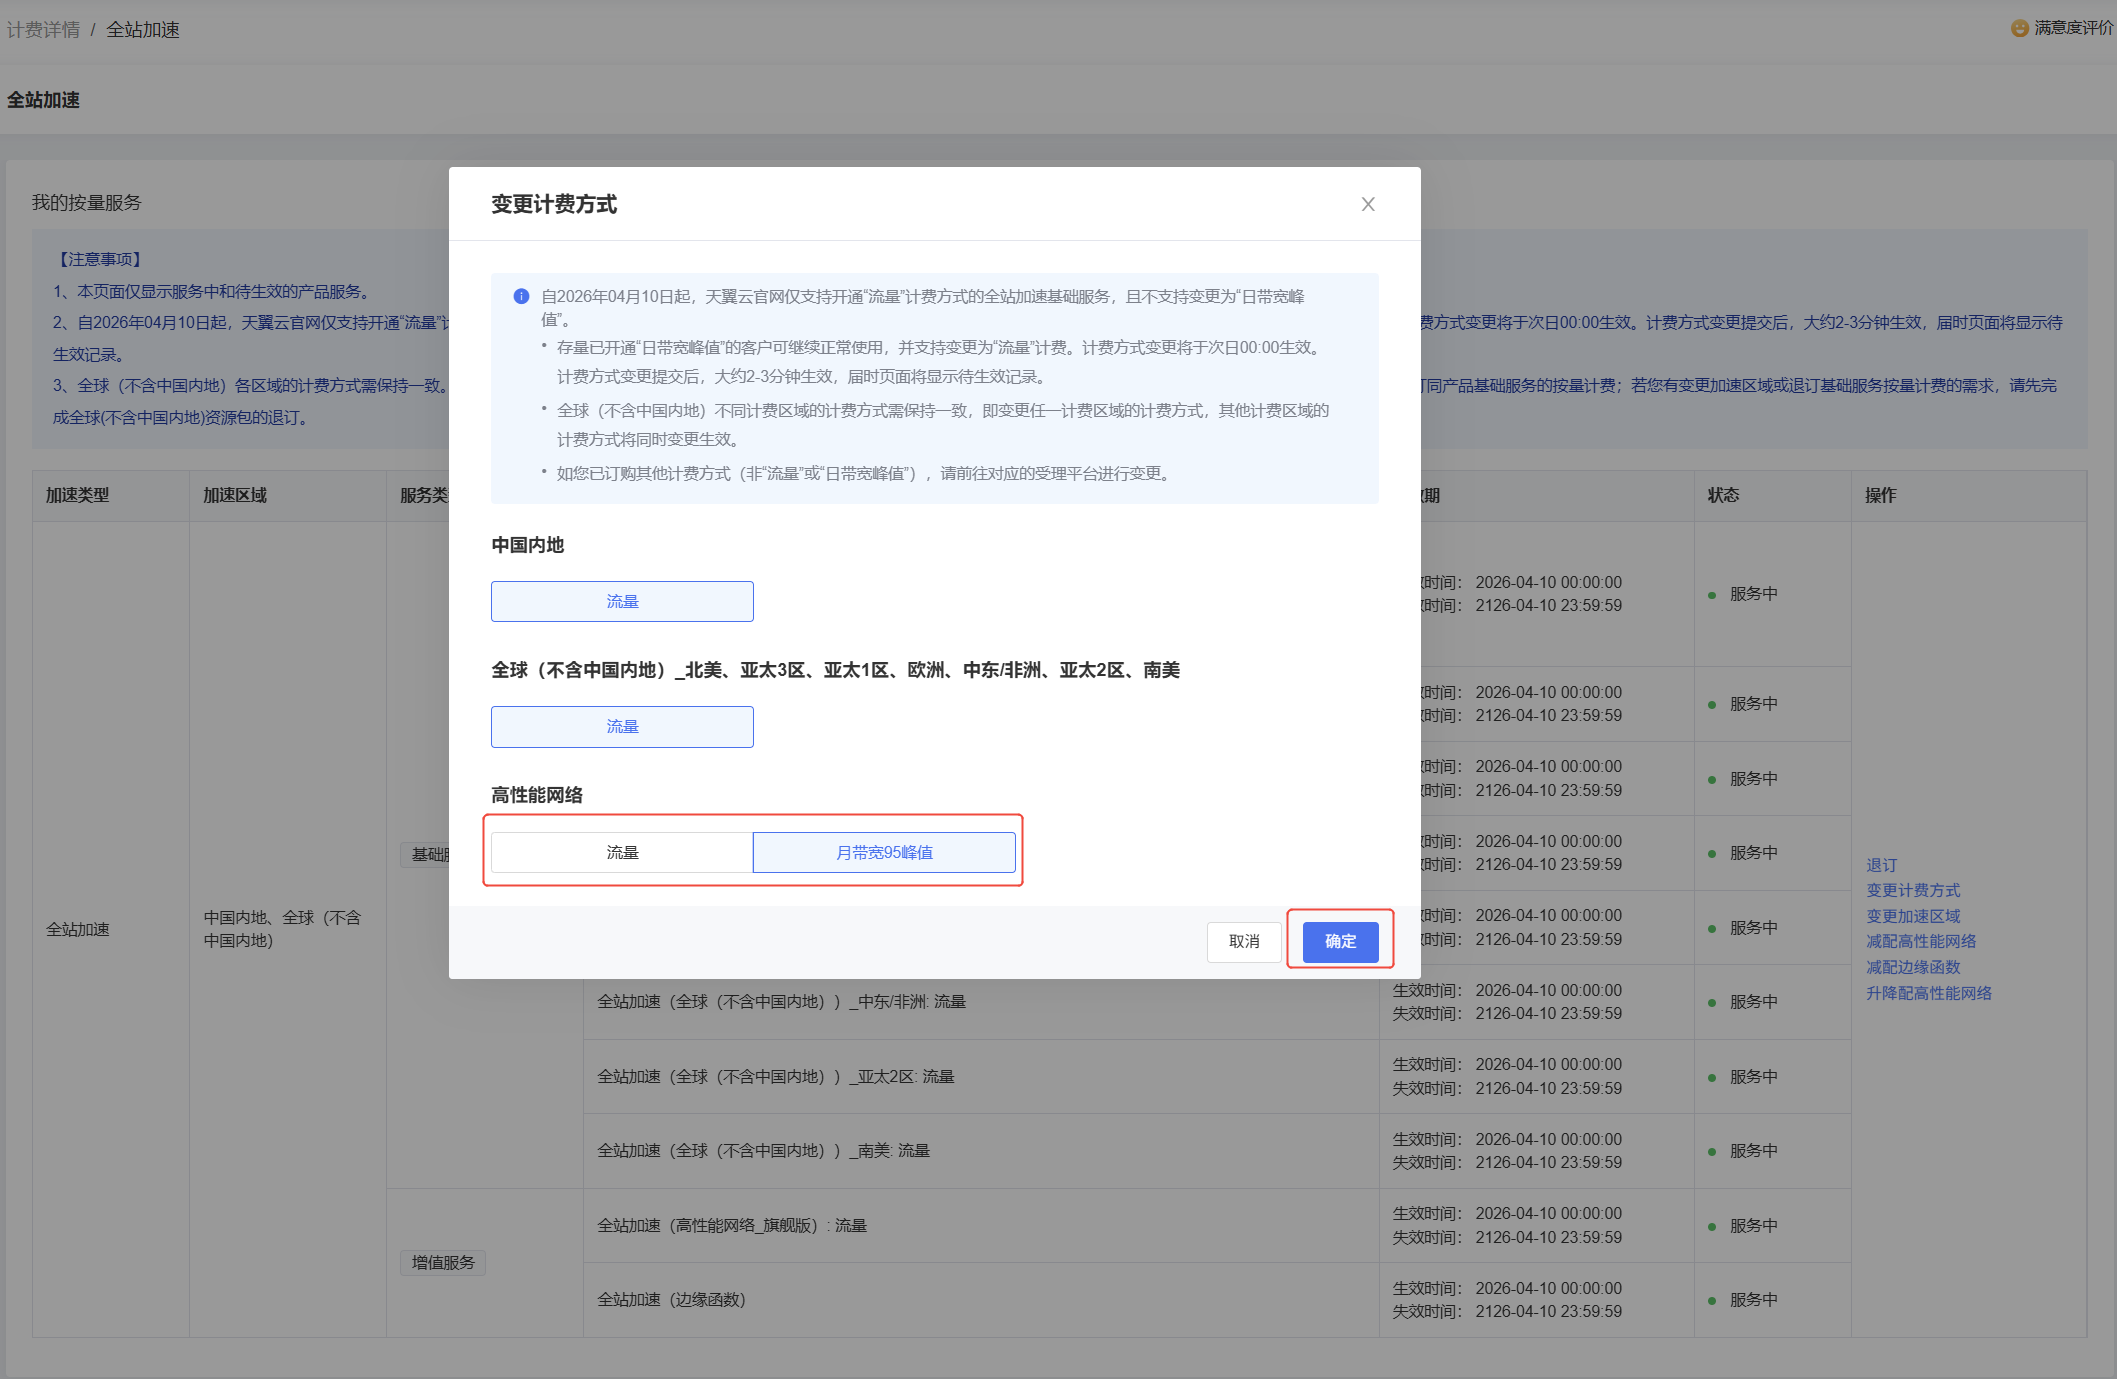Cancel the dialog with 取消 button
2117x1379 pixels.
pyautogui.click(x=1244, y=941)
